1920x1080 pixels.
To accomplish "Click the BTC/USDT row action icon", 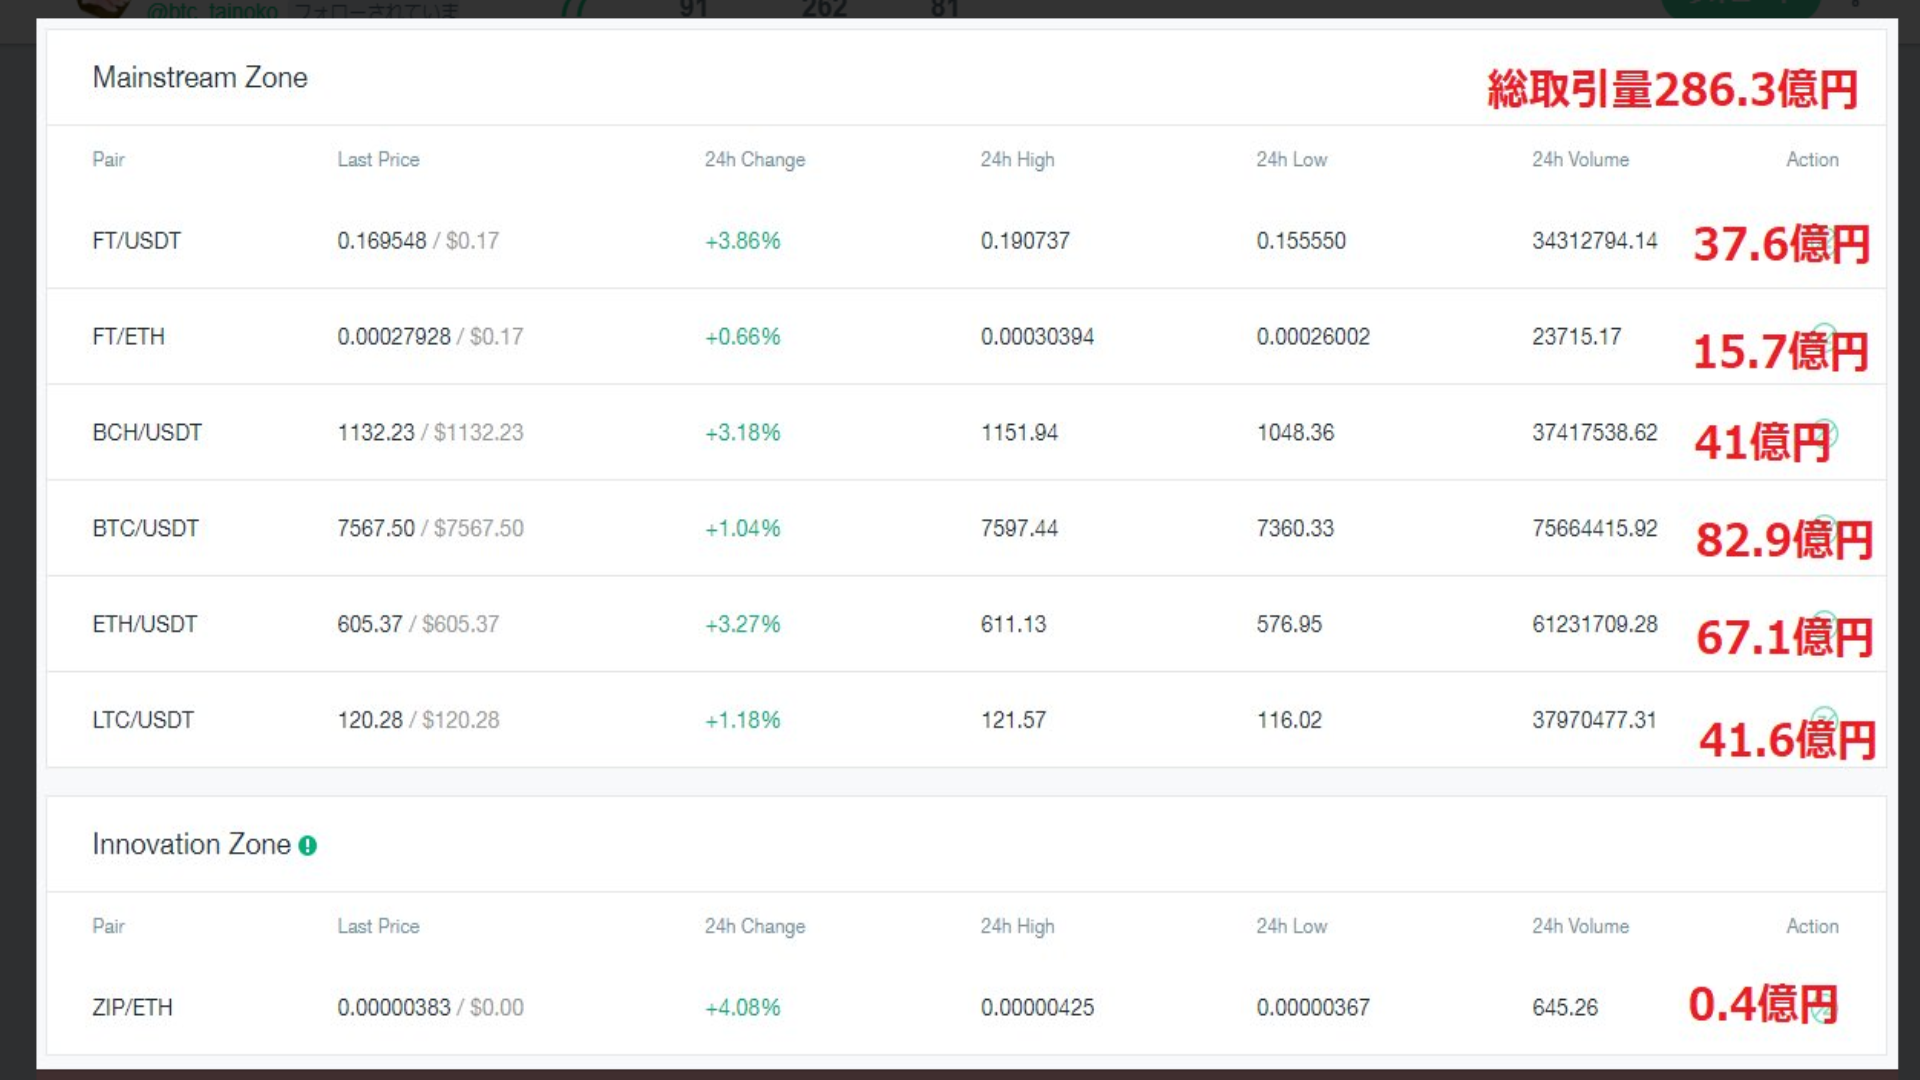I will [x=1825, y=527].
